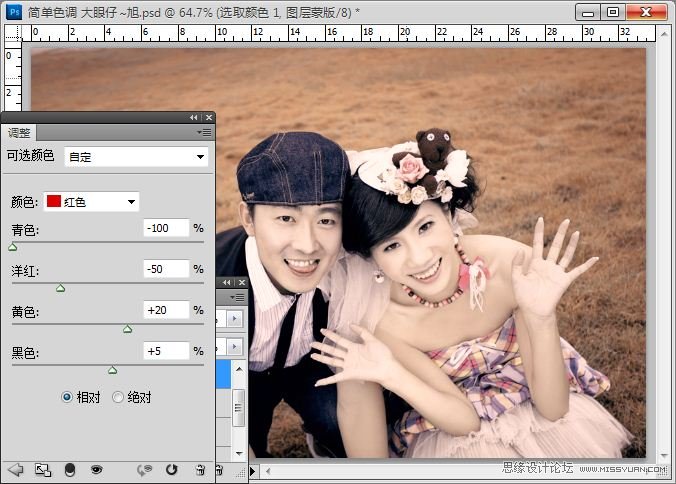Screen dimensions: 676x484
Task: Select the 相对 radio button
Action: click(67, 397)
